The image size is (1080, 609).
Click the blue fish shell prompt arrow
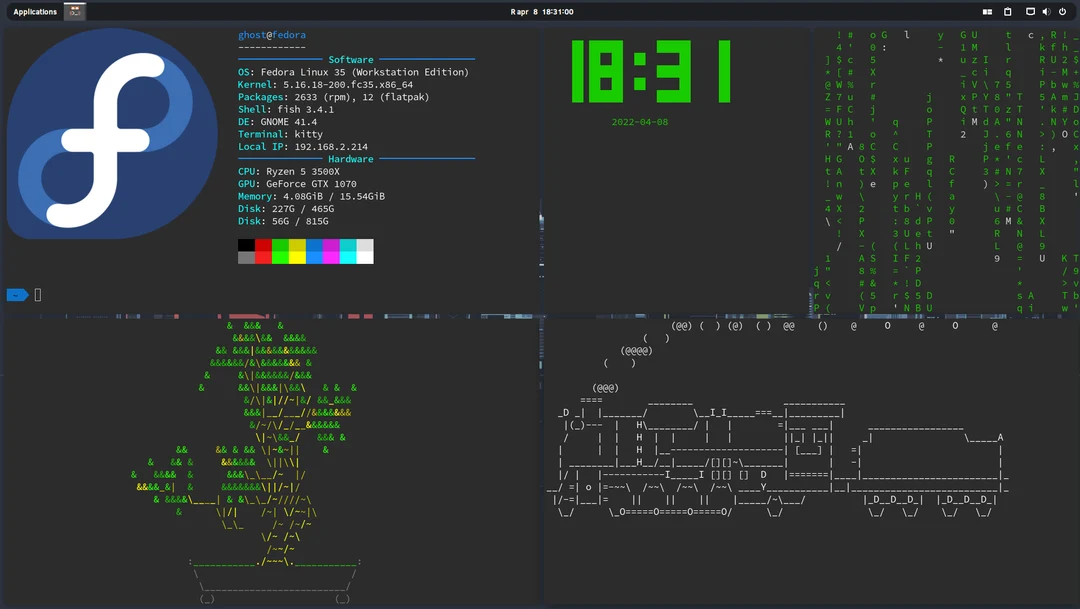pyautogui.click(x=17, y=294)
